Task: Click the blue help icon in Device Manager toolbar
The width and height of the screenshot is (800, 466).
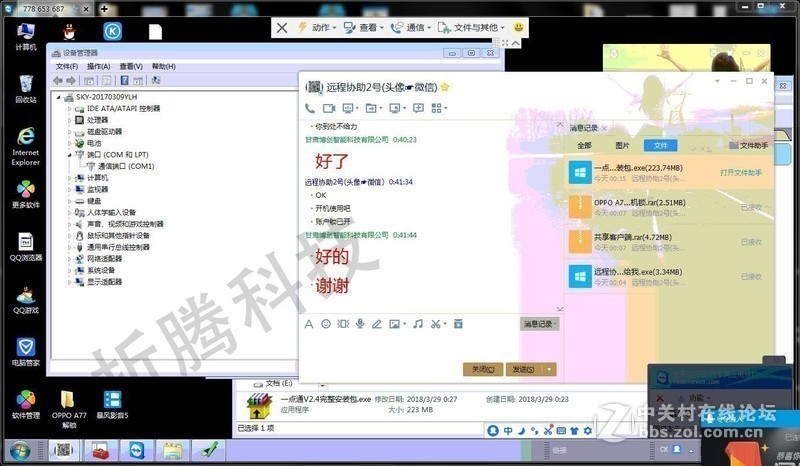Action: 124,81
